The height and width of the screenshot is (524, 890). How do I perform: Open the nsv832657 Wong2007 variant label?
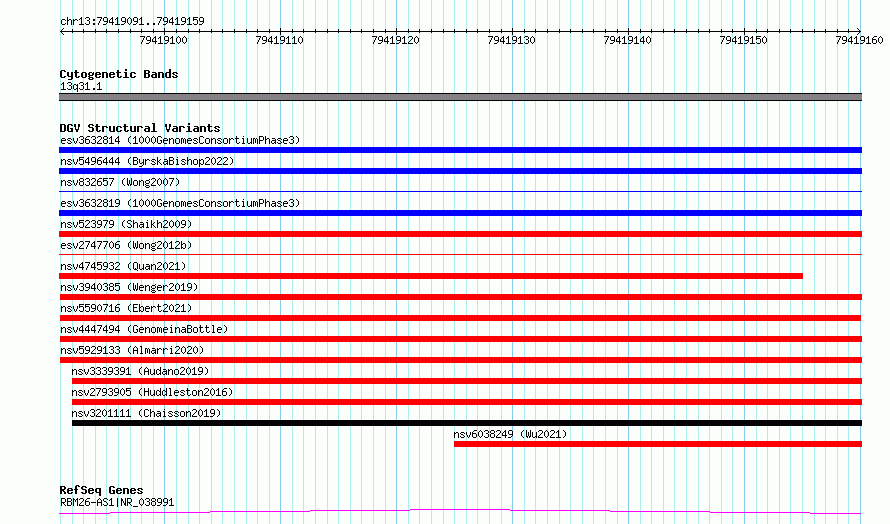tap(120, 182)
